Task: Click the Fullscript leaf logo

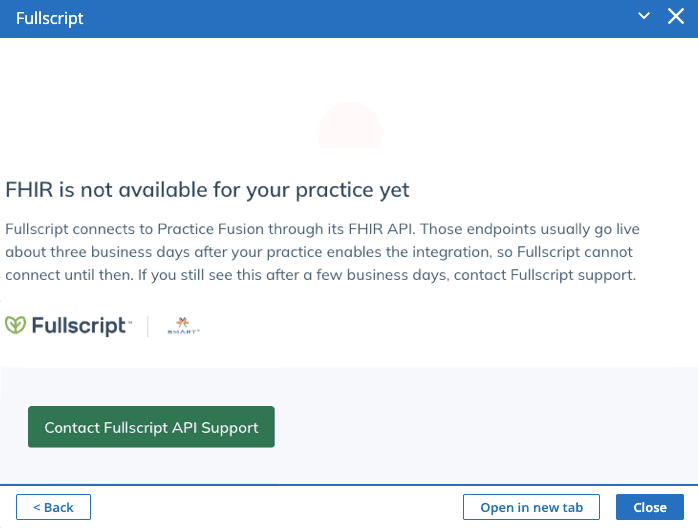Action: pos(16,325)
